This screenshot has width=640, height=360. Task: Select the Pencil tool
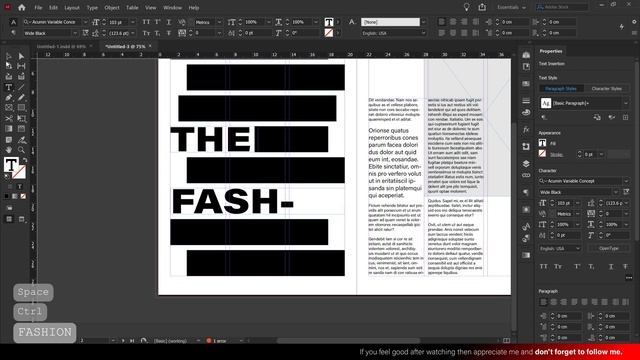21,98
